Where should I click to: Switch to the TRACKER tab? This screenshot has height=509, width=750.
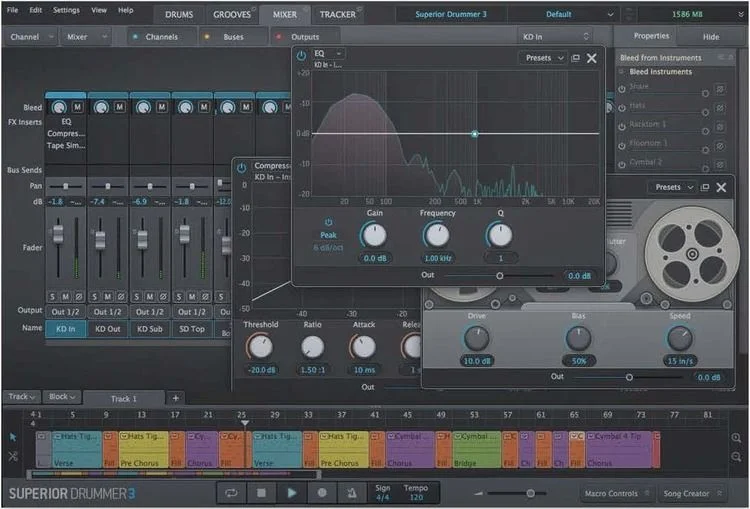[338, 15]
